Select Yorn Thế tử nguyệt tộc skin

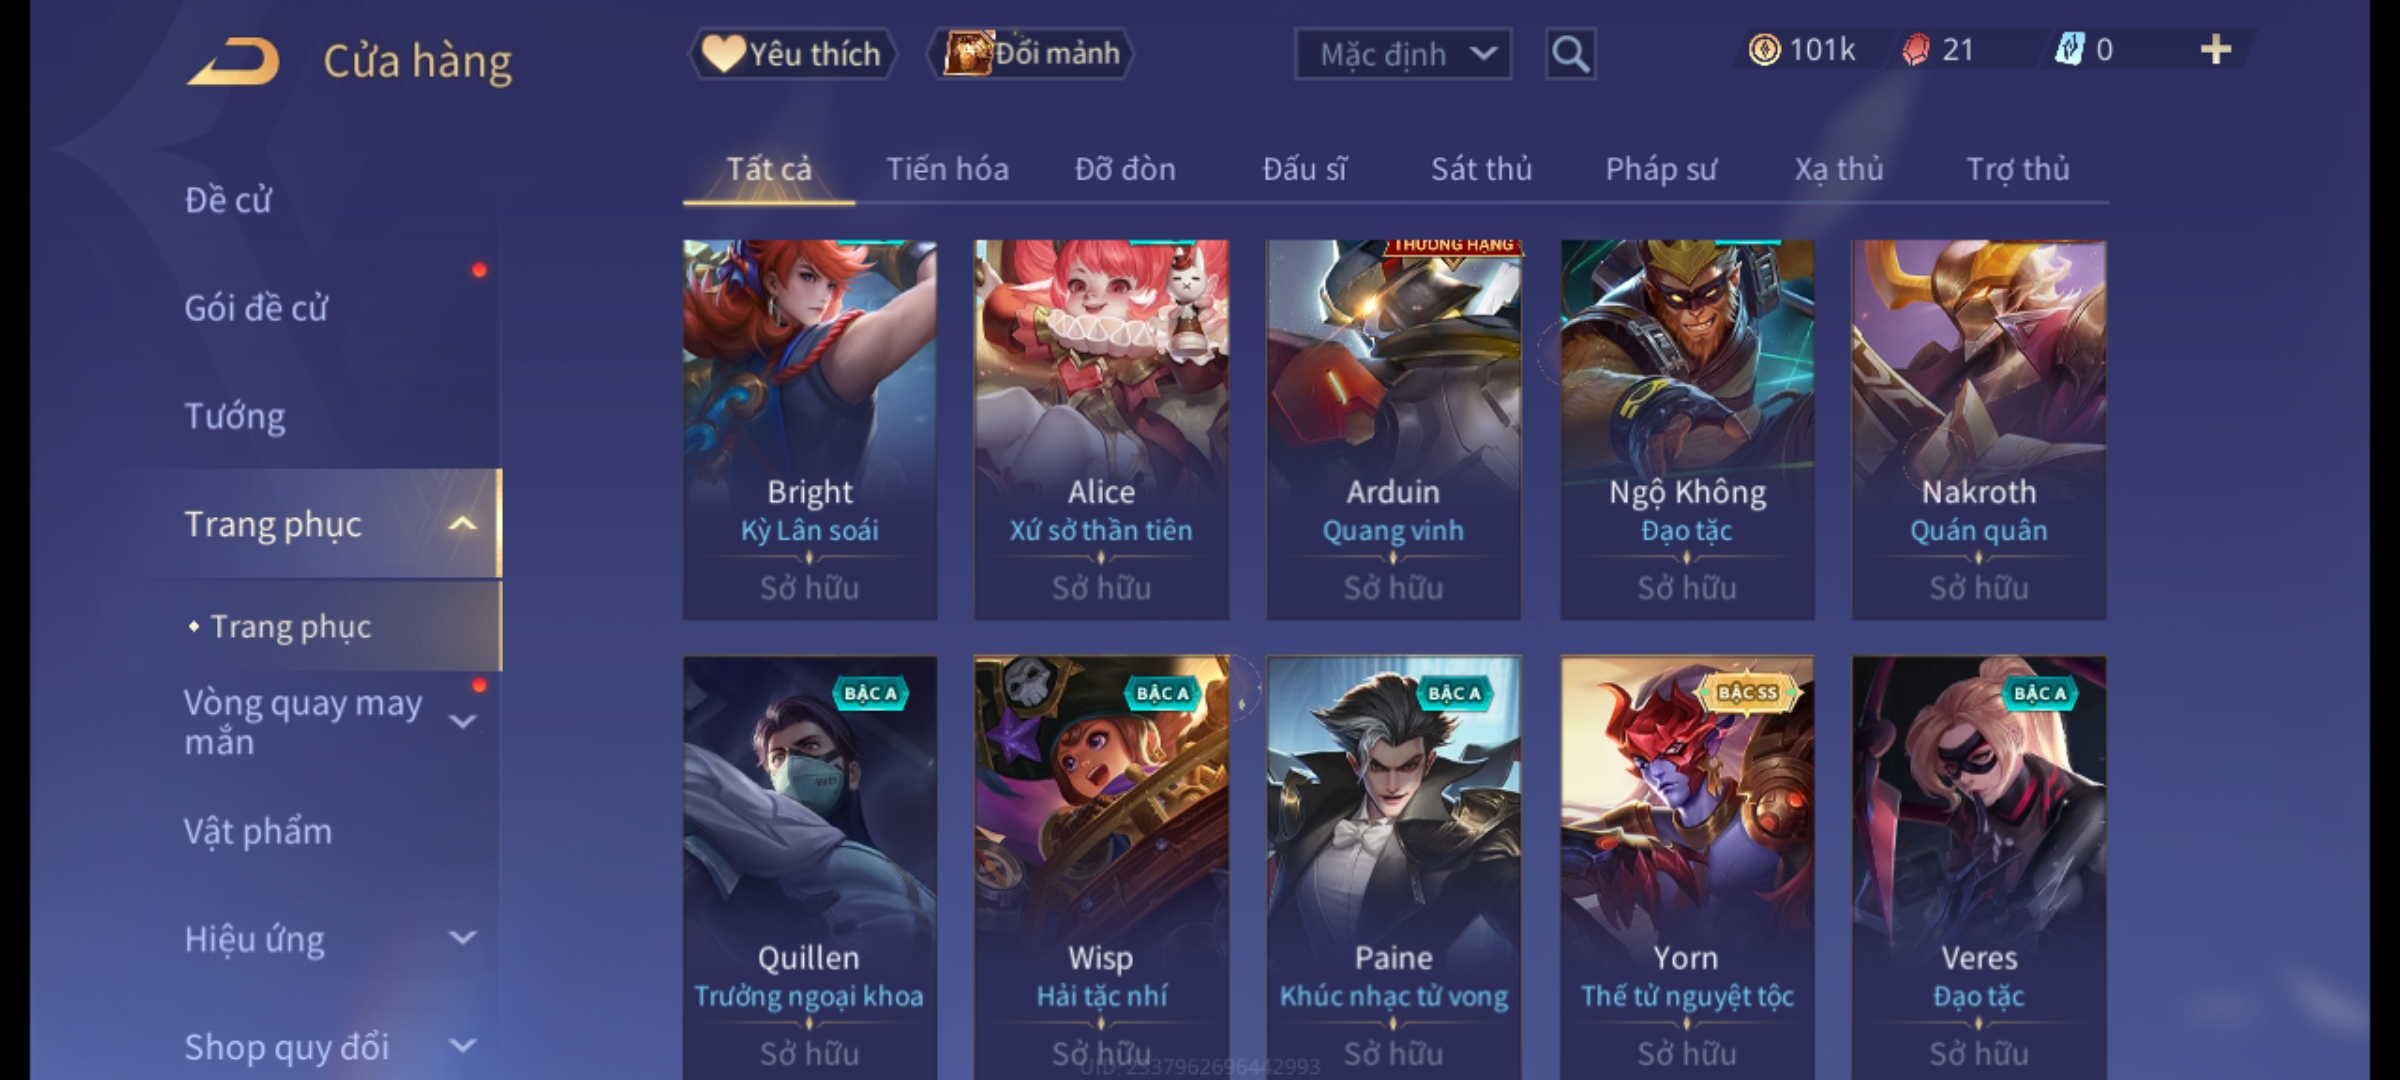pos(1687,868)
